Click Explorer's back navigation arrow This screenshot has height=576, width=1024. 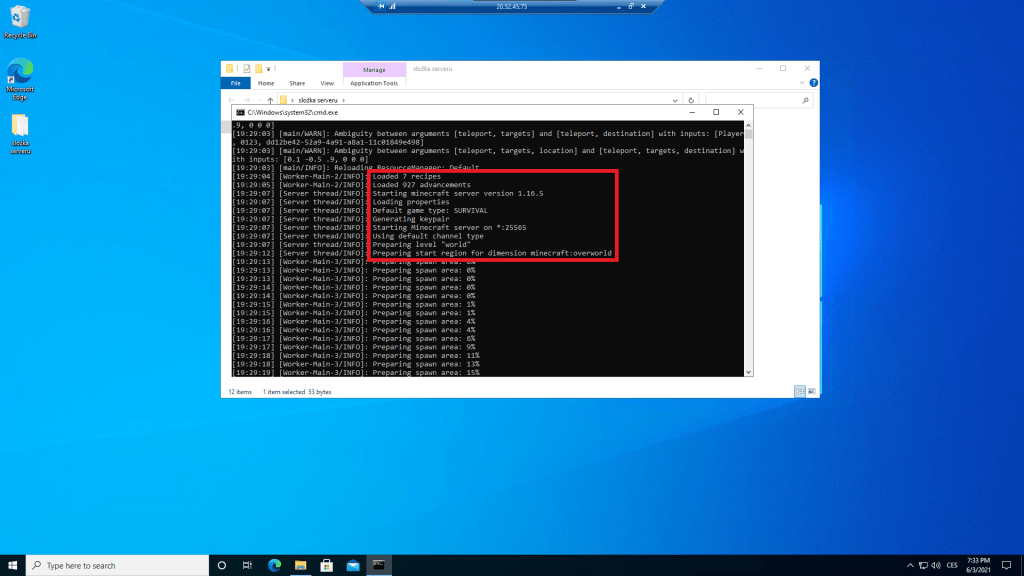231,101
